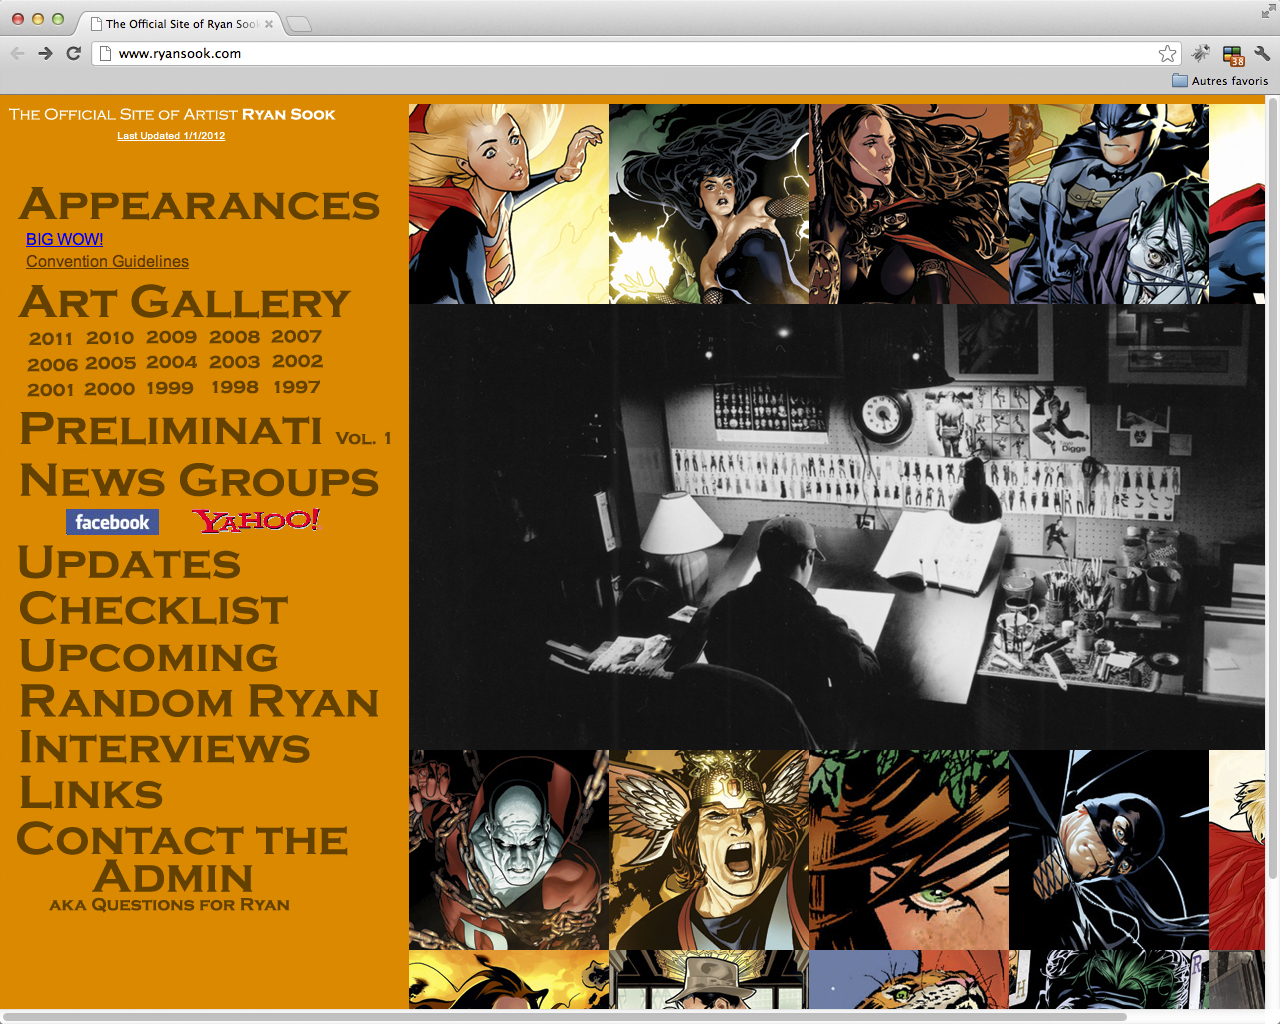
Task: Open the Upcoming menu item
Action: pyautogui.click(x=149, y=656)
